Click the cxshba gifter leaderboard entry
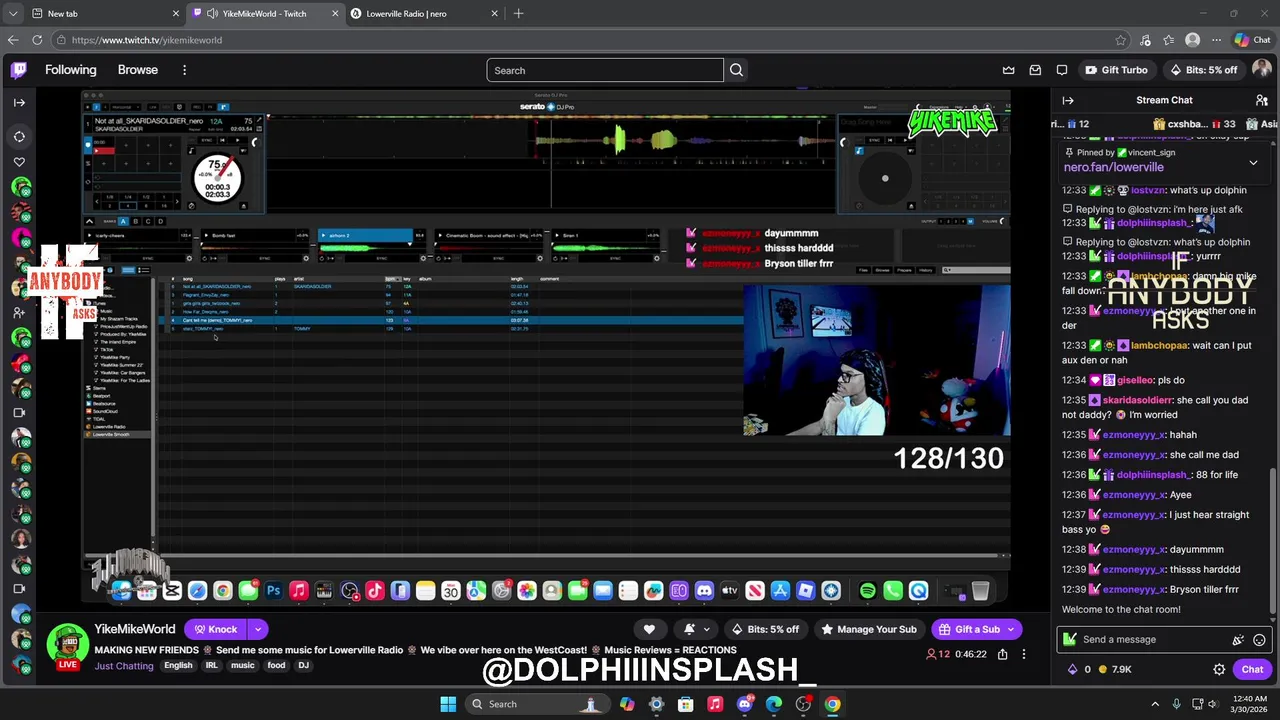This screenshot has height=720, width=1280. [x=1195, y=124]
